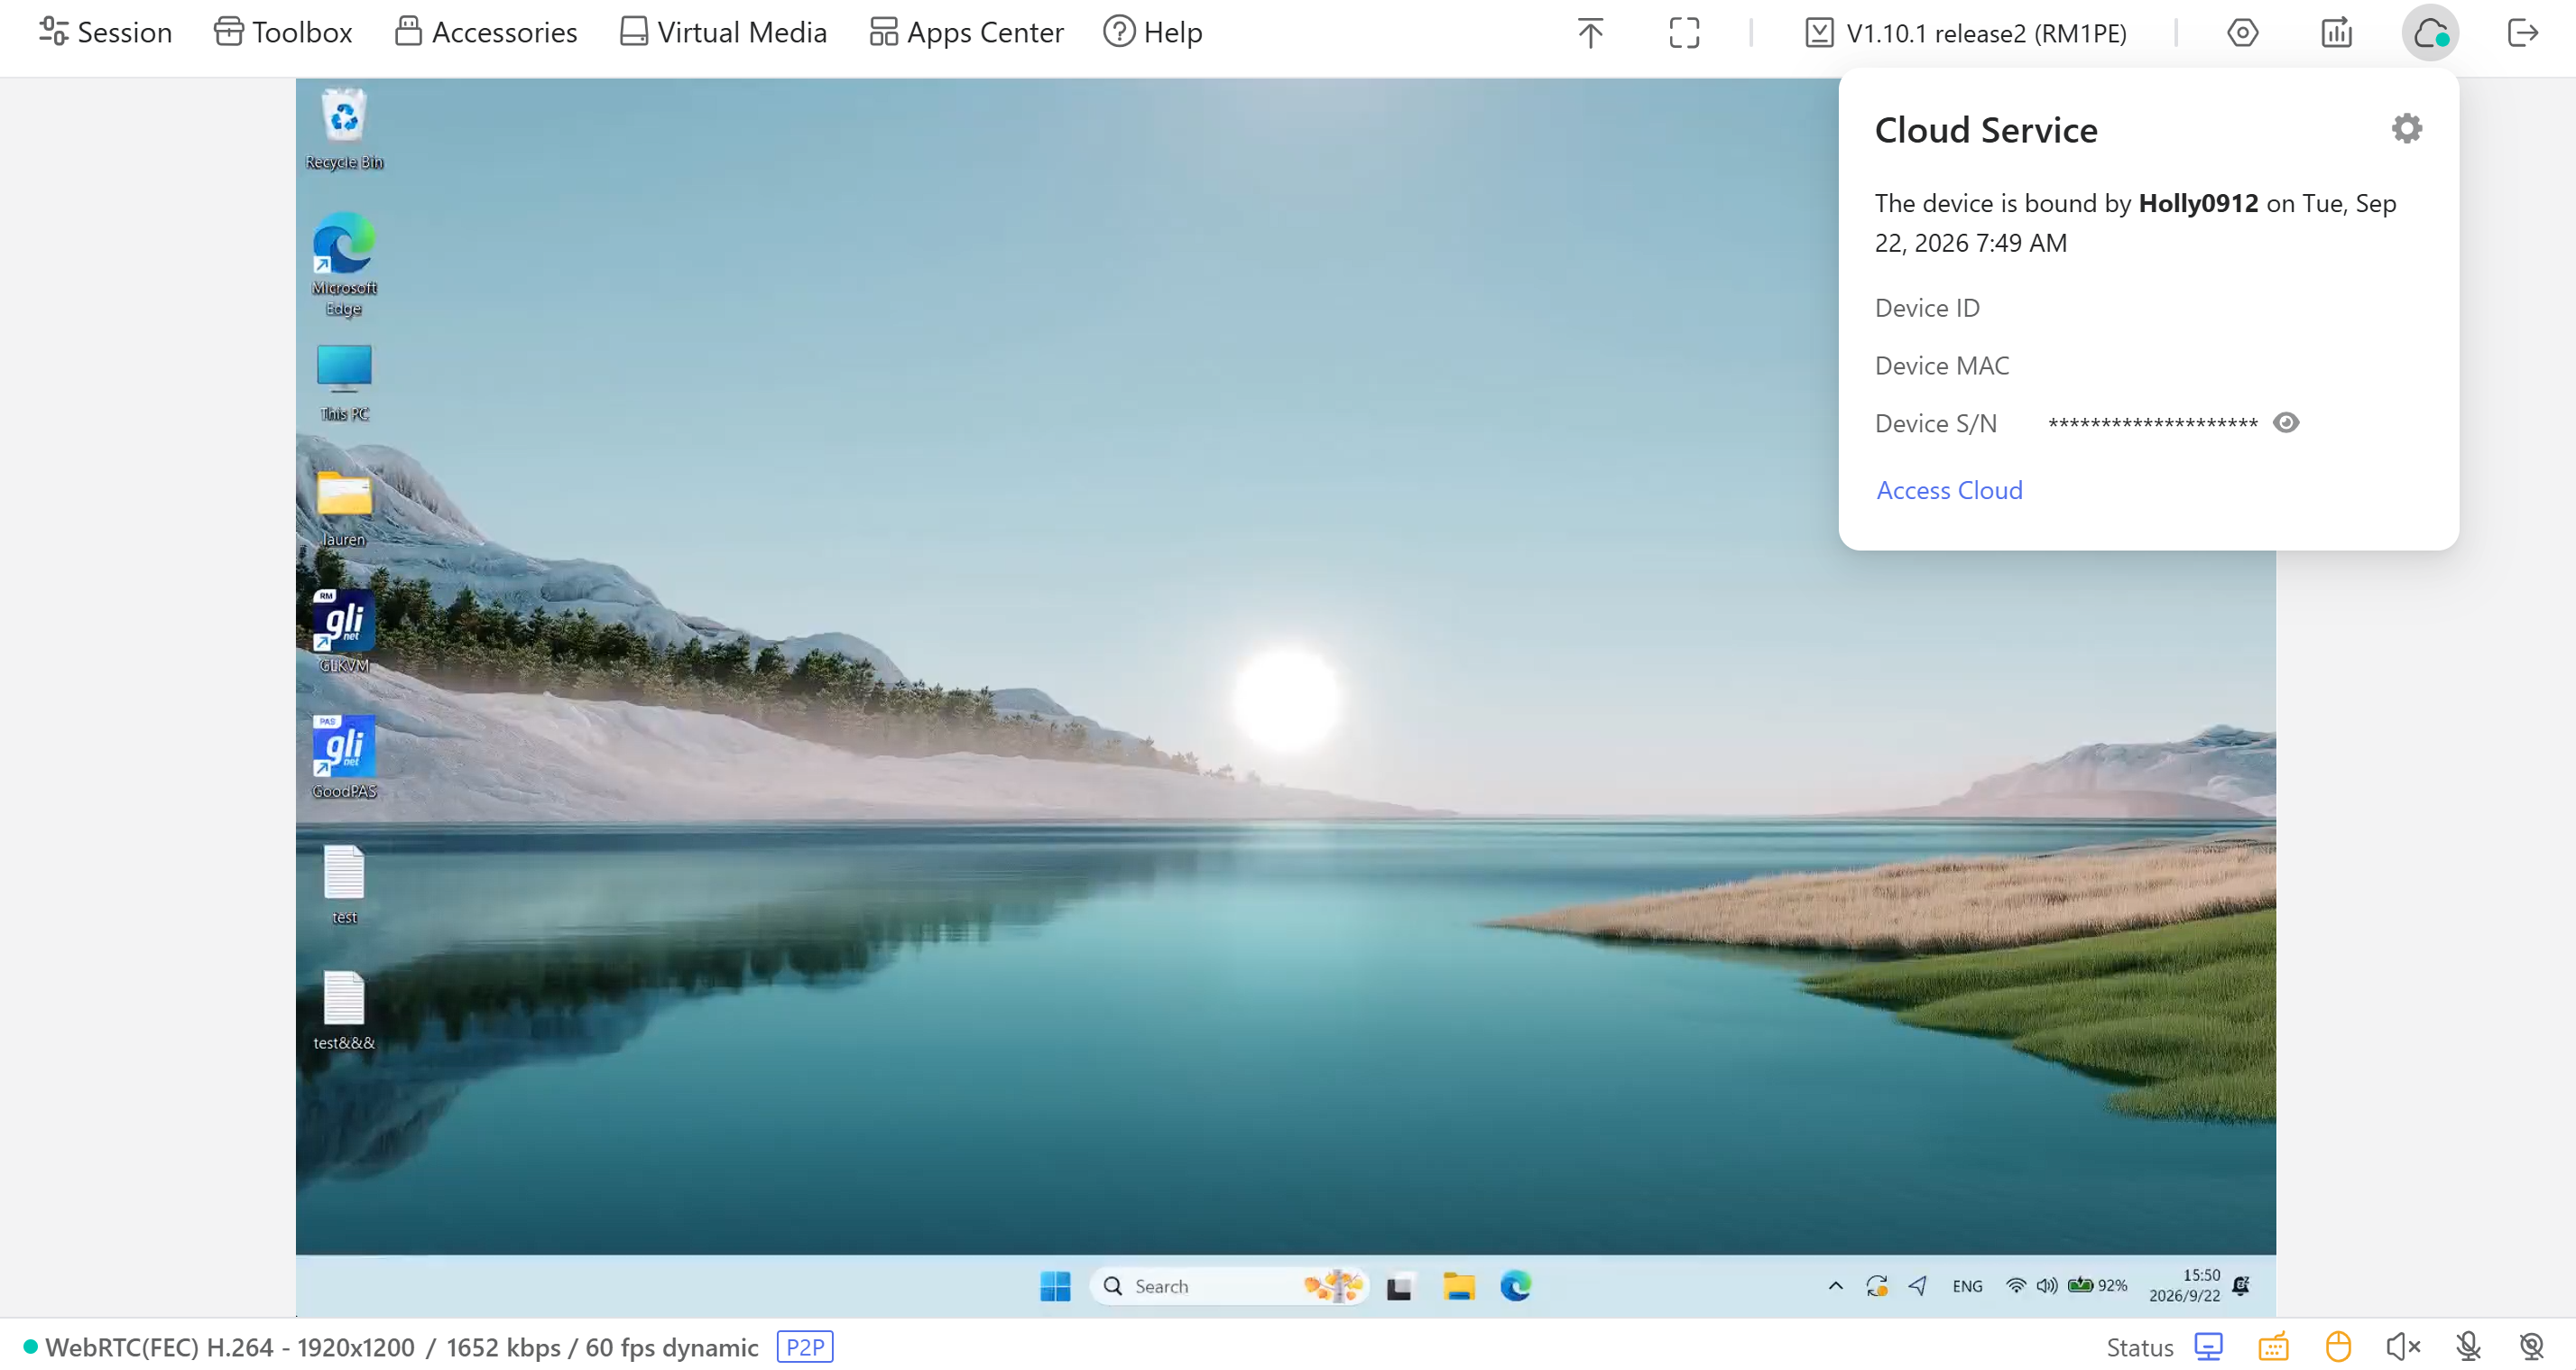Click the taskbar Search box
The width and height of the screenshot is (2576, 1370).
[1228, 1285]
